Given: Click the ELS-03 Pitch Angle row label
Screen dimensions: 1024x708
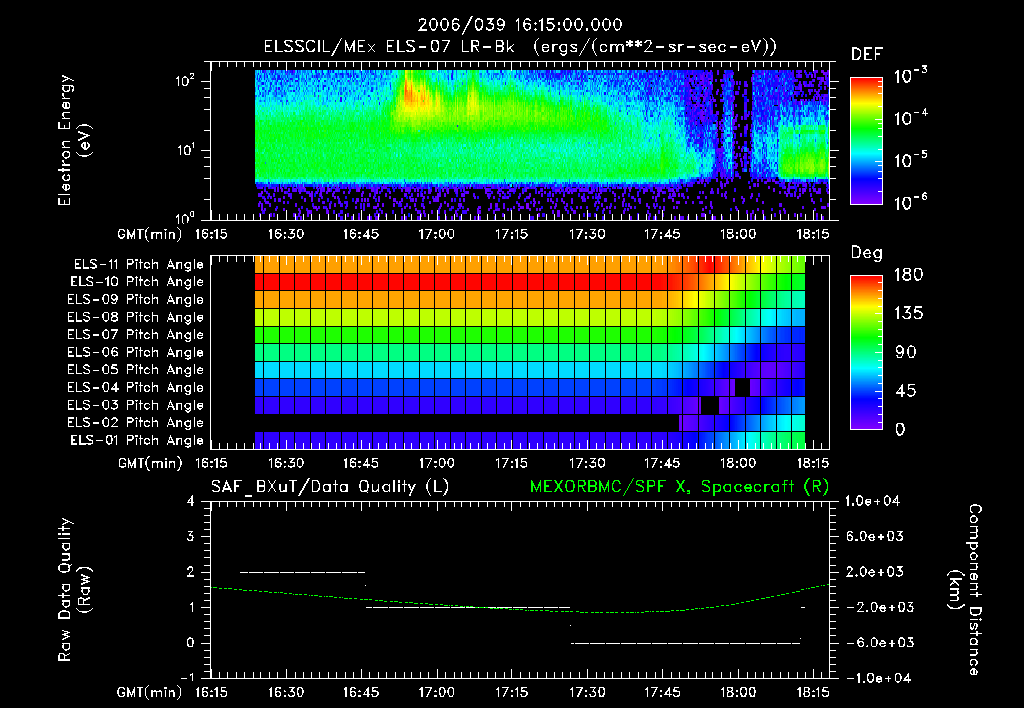Looking at the screenshot, I should click(136, 405).
